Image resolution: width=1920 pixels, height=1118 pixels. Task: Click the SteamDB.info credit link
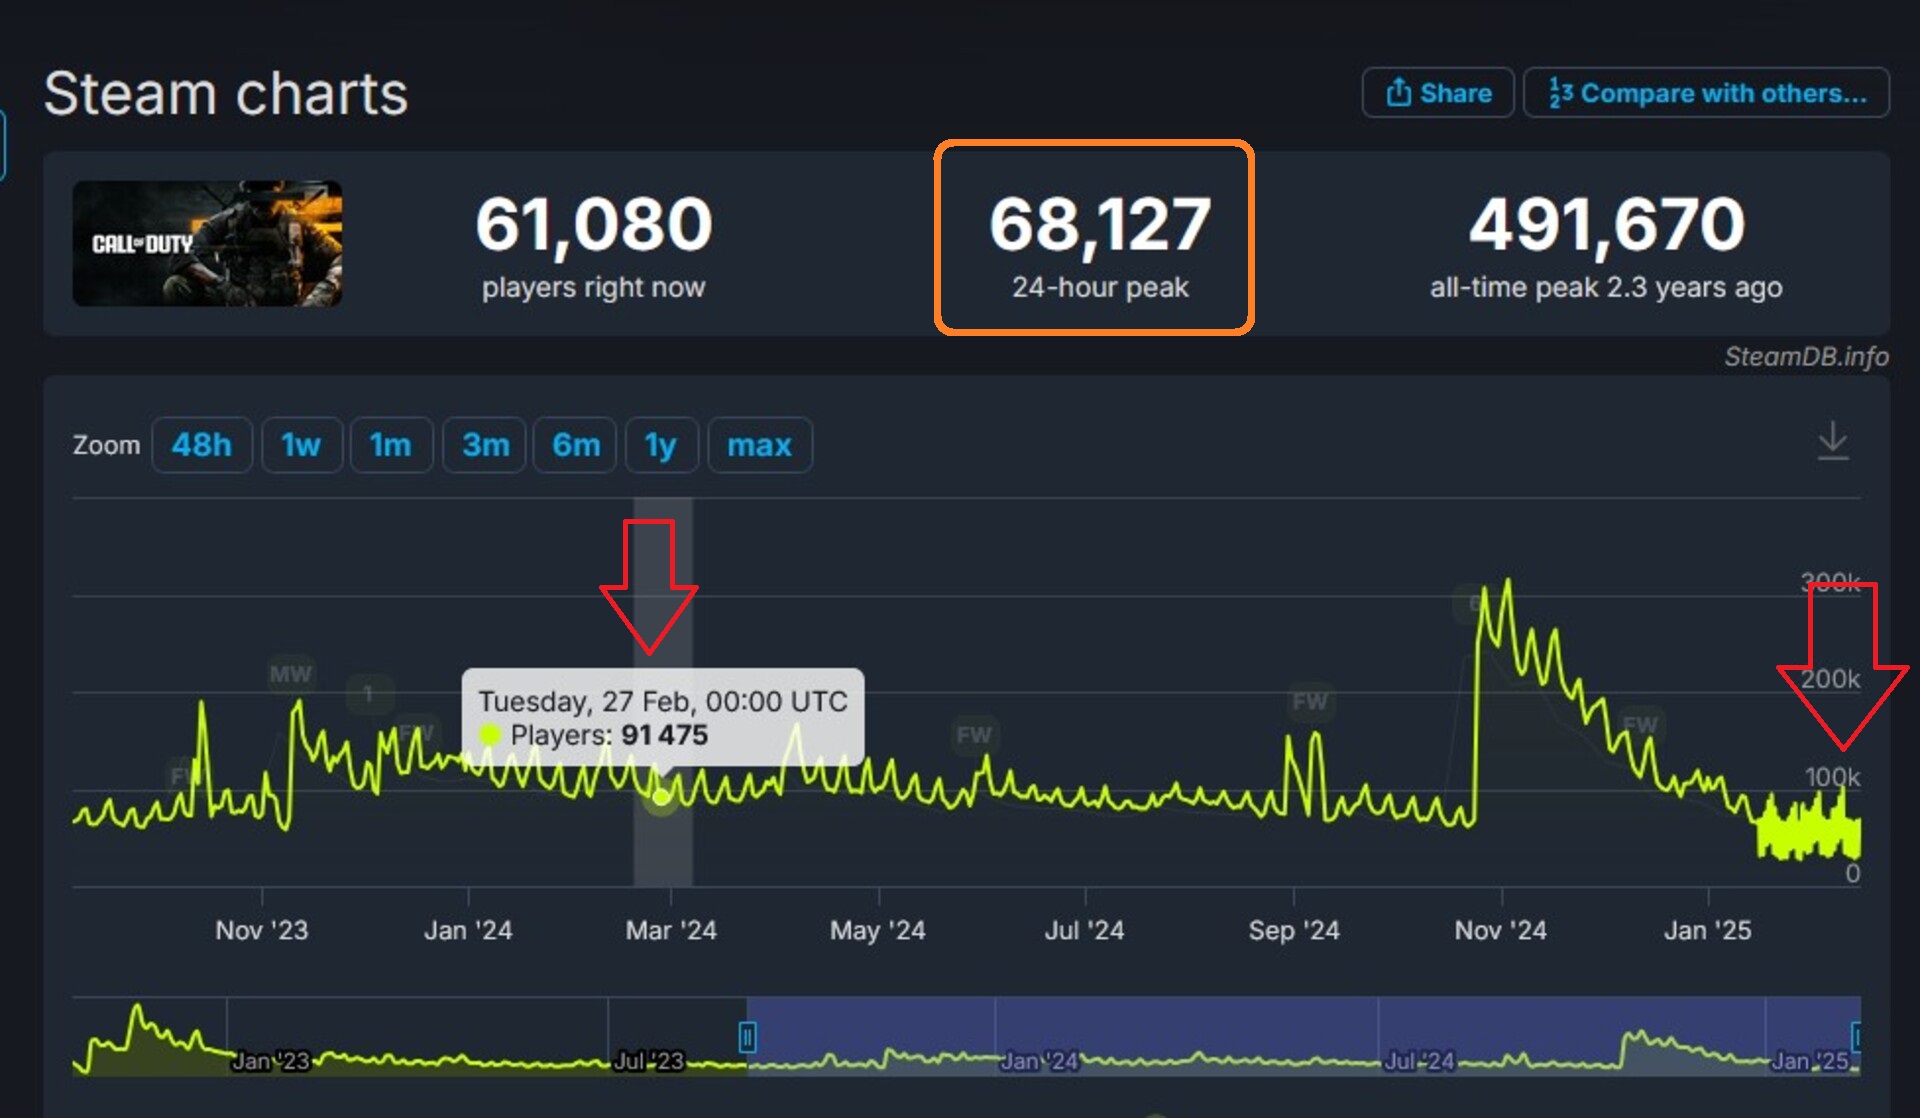click(1805, 357)
